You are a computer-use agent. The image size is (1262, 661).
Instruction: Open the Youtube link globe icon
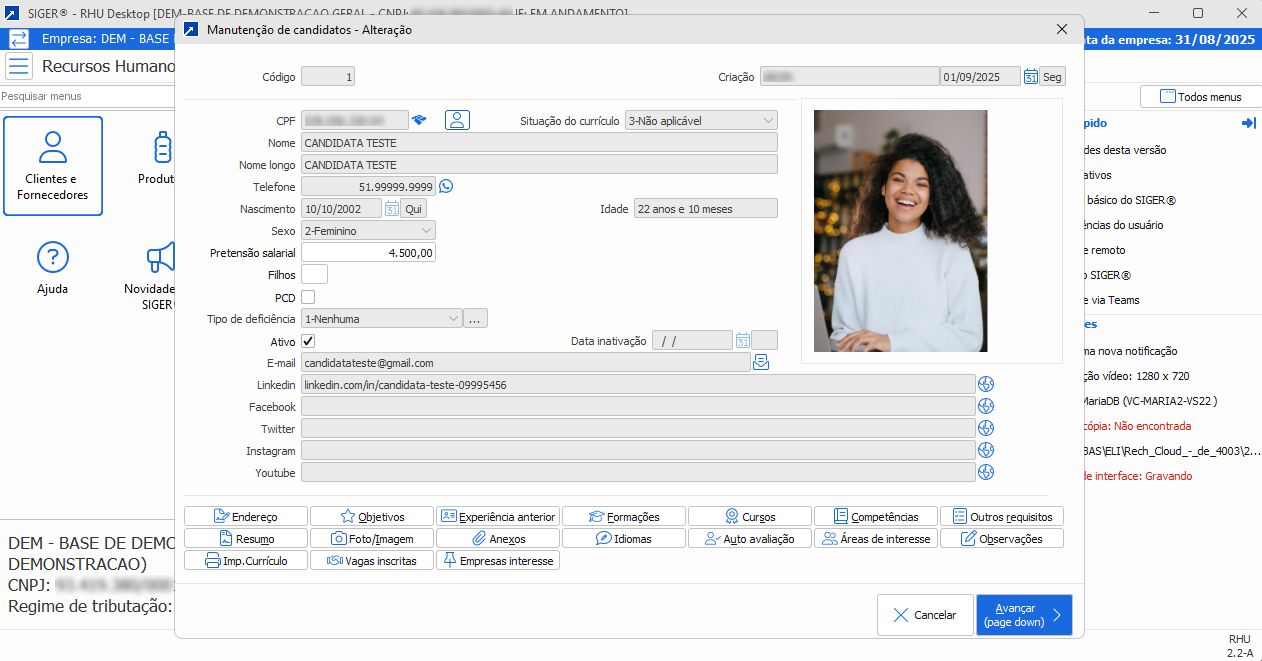(986, 472)
